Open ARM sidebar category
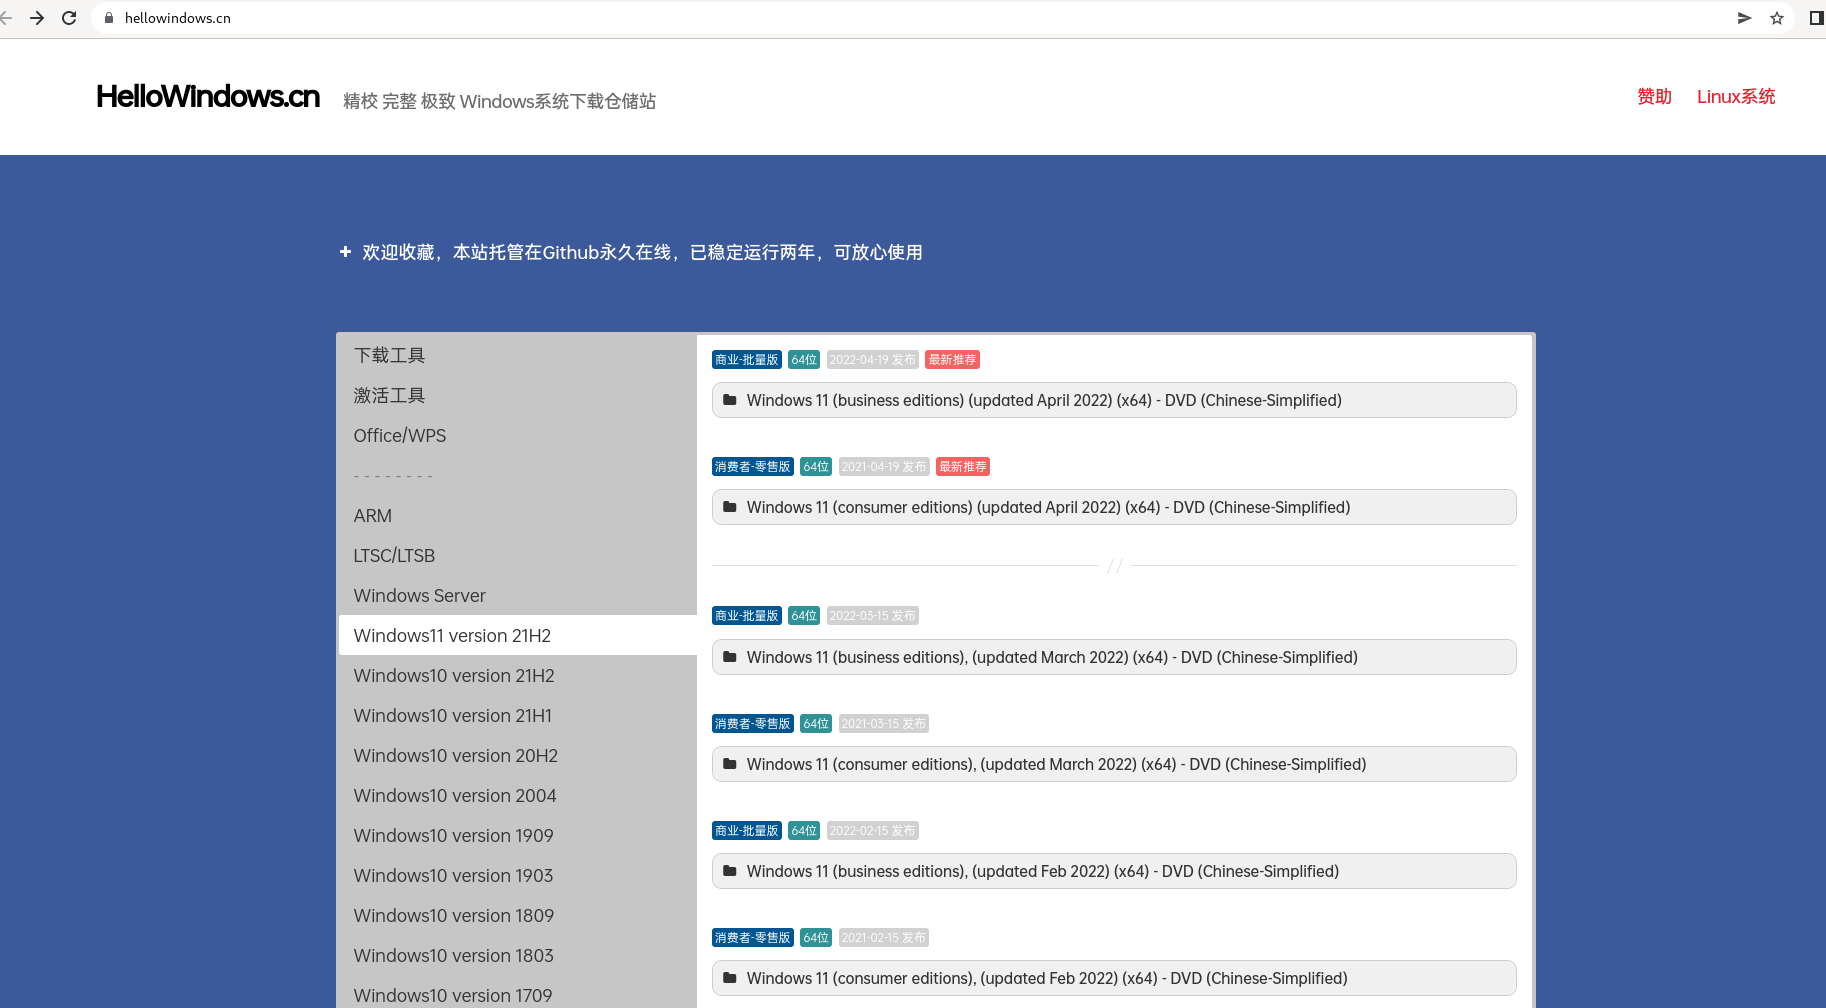The height and width of the screenshot is (1008, 1826). click(517, 515)
